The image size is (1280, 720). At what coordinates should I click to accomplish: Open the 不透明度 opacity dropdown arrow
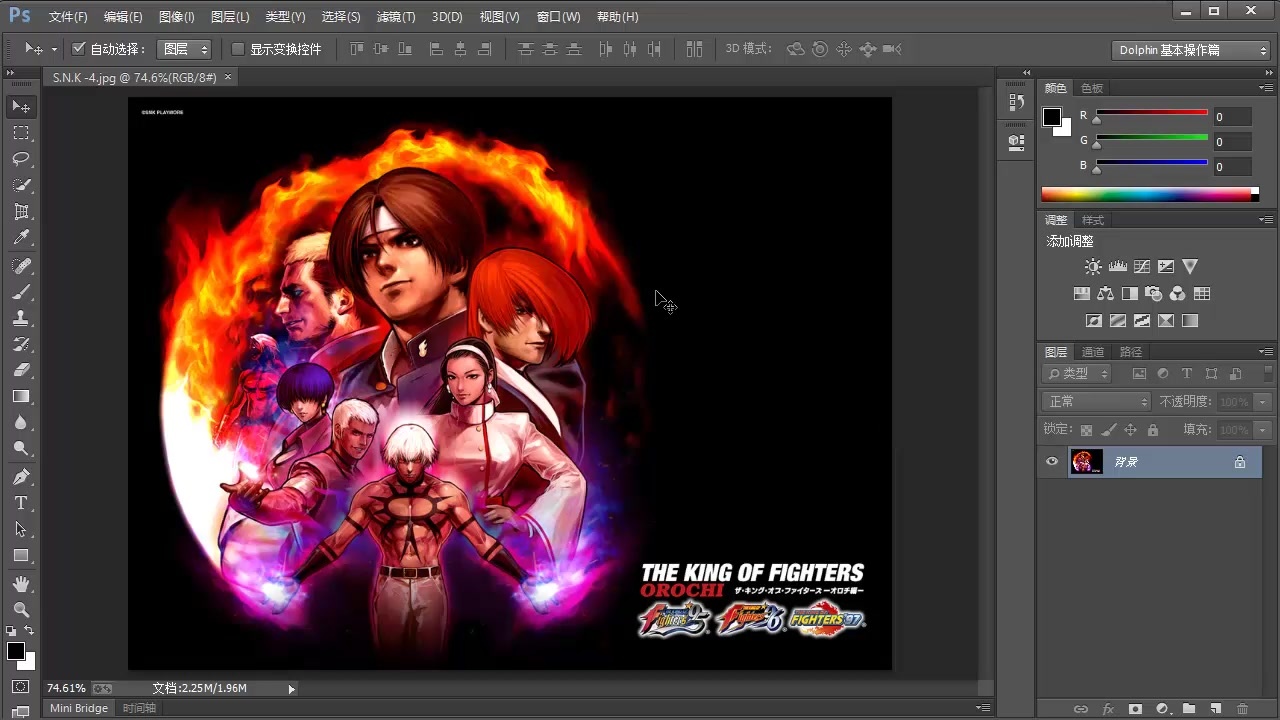[x=1263, y=401]
